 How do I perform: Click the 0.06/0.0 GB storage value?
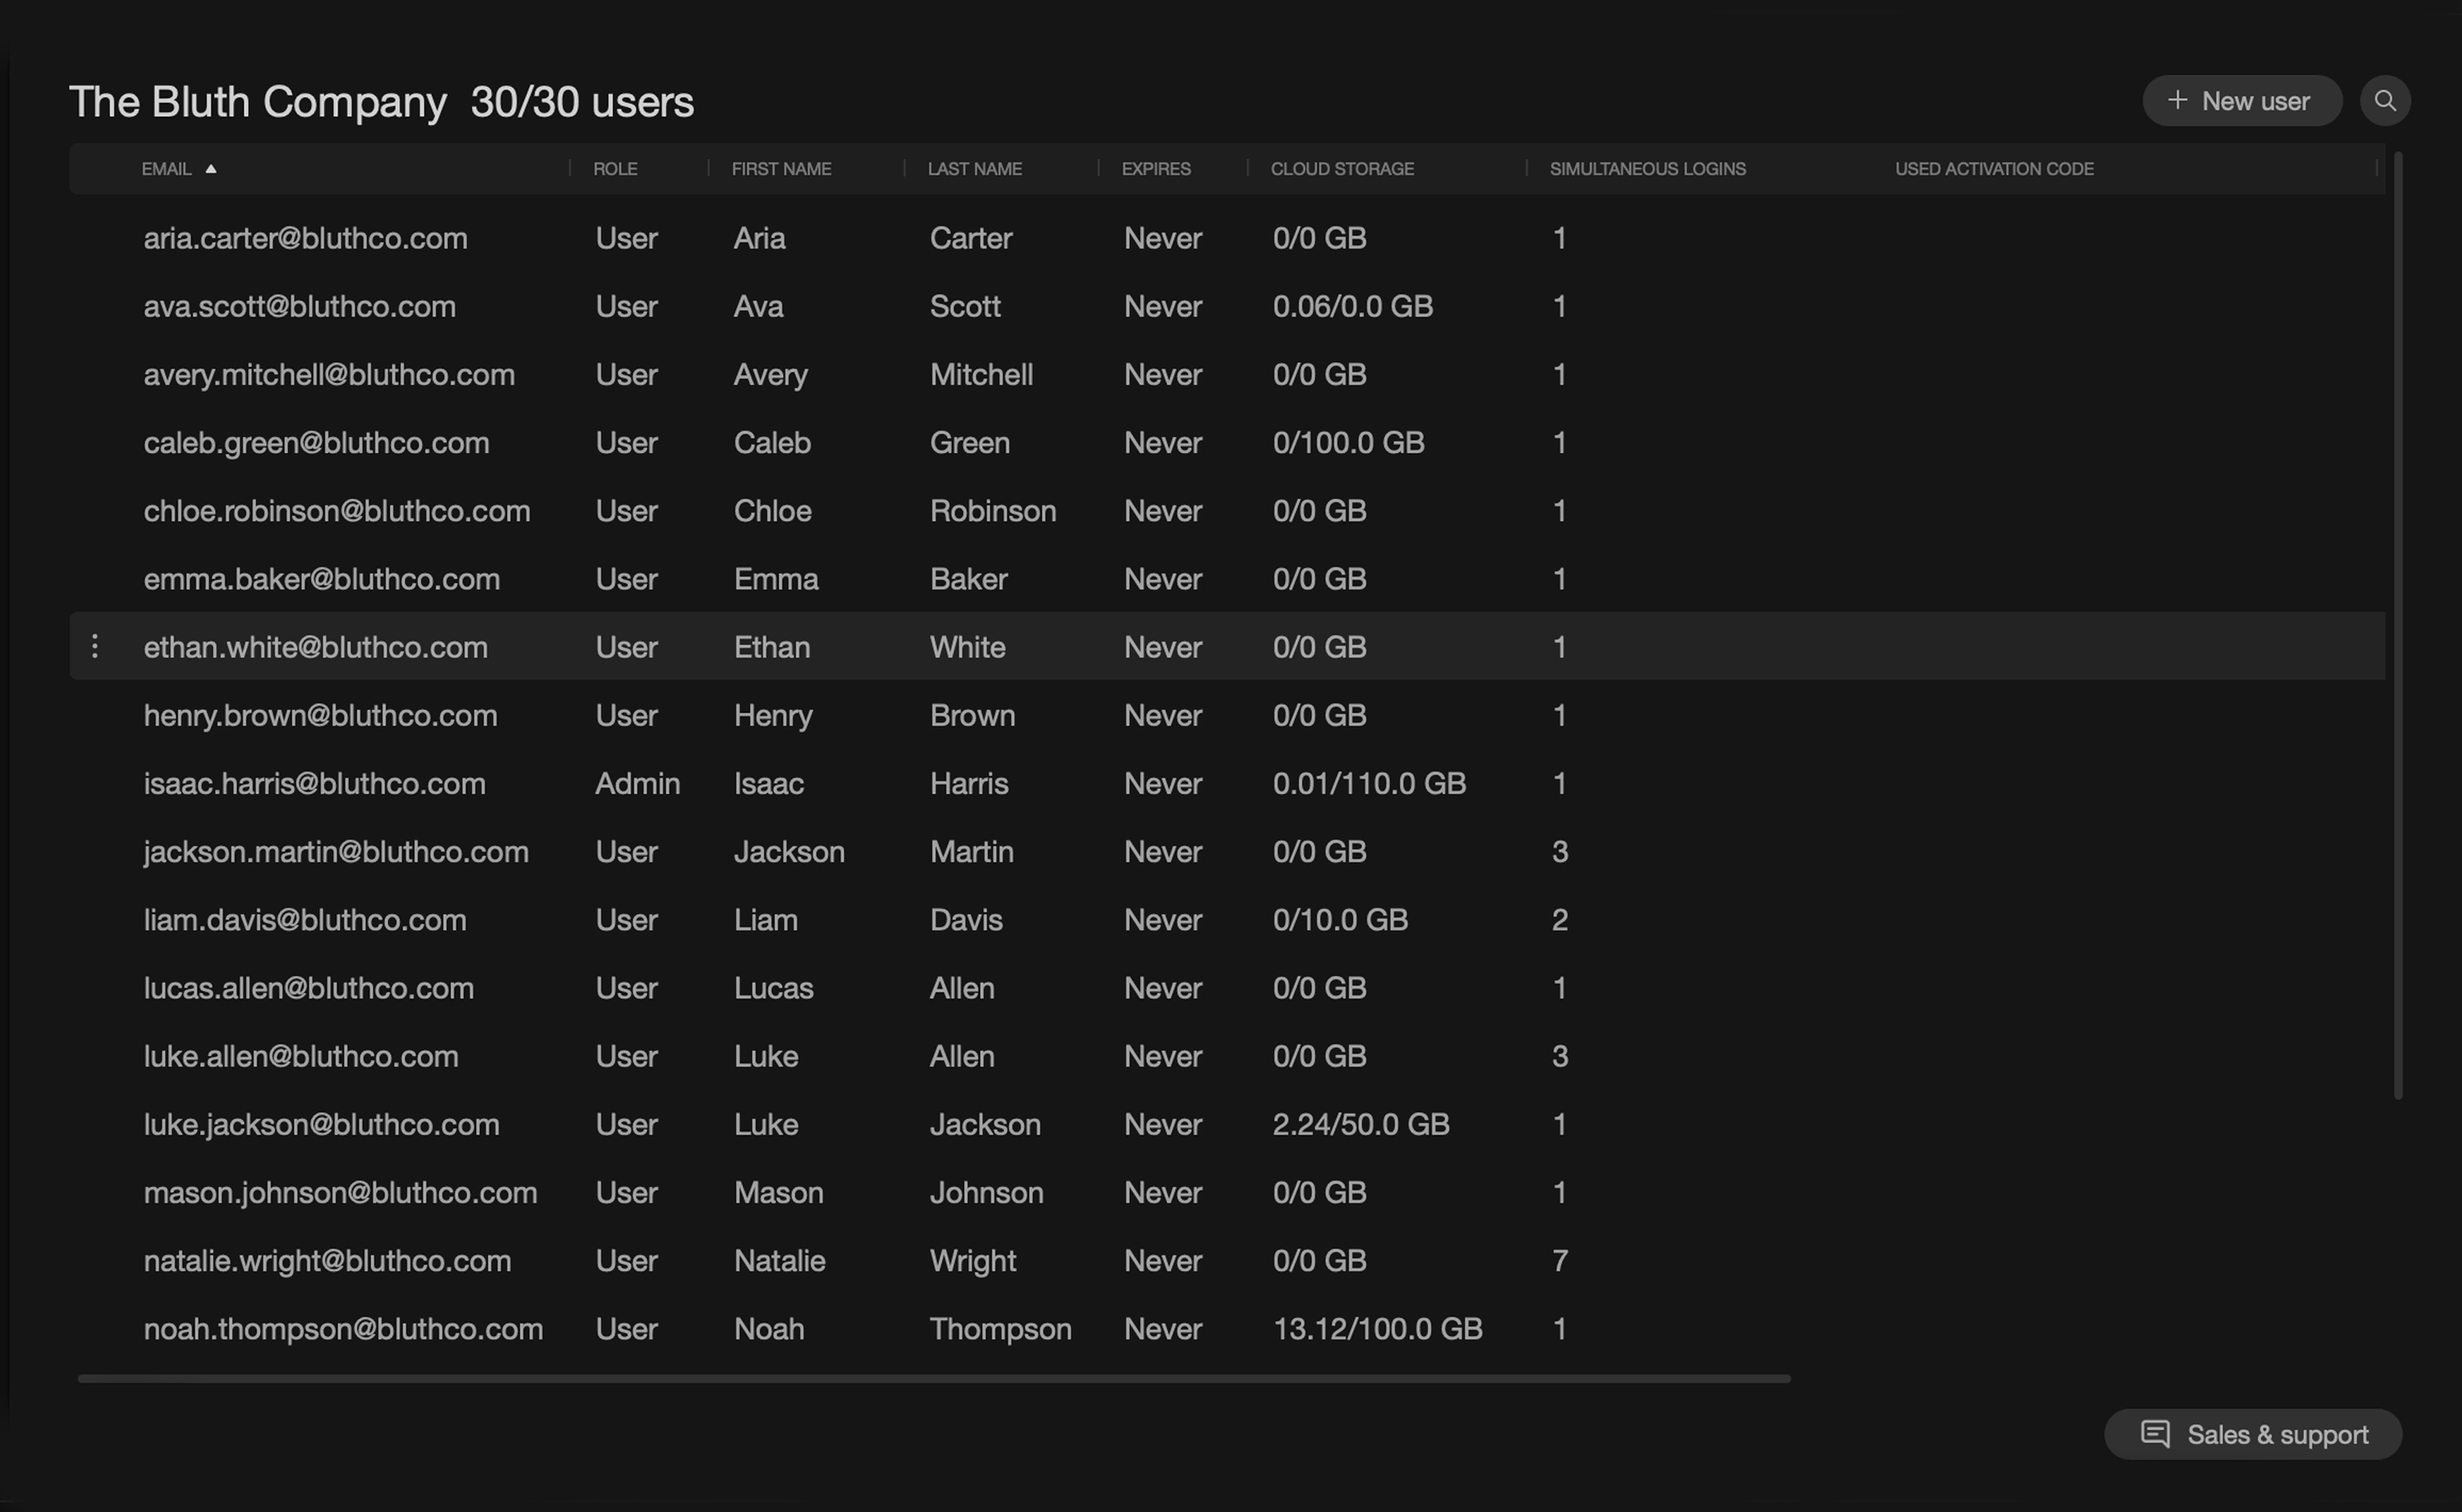1352,306
